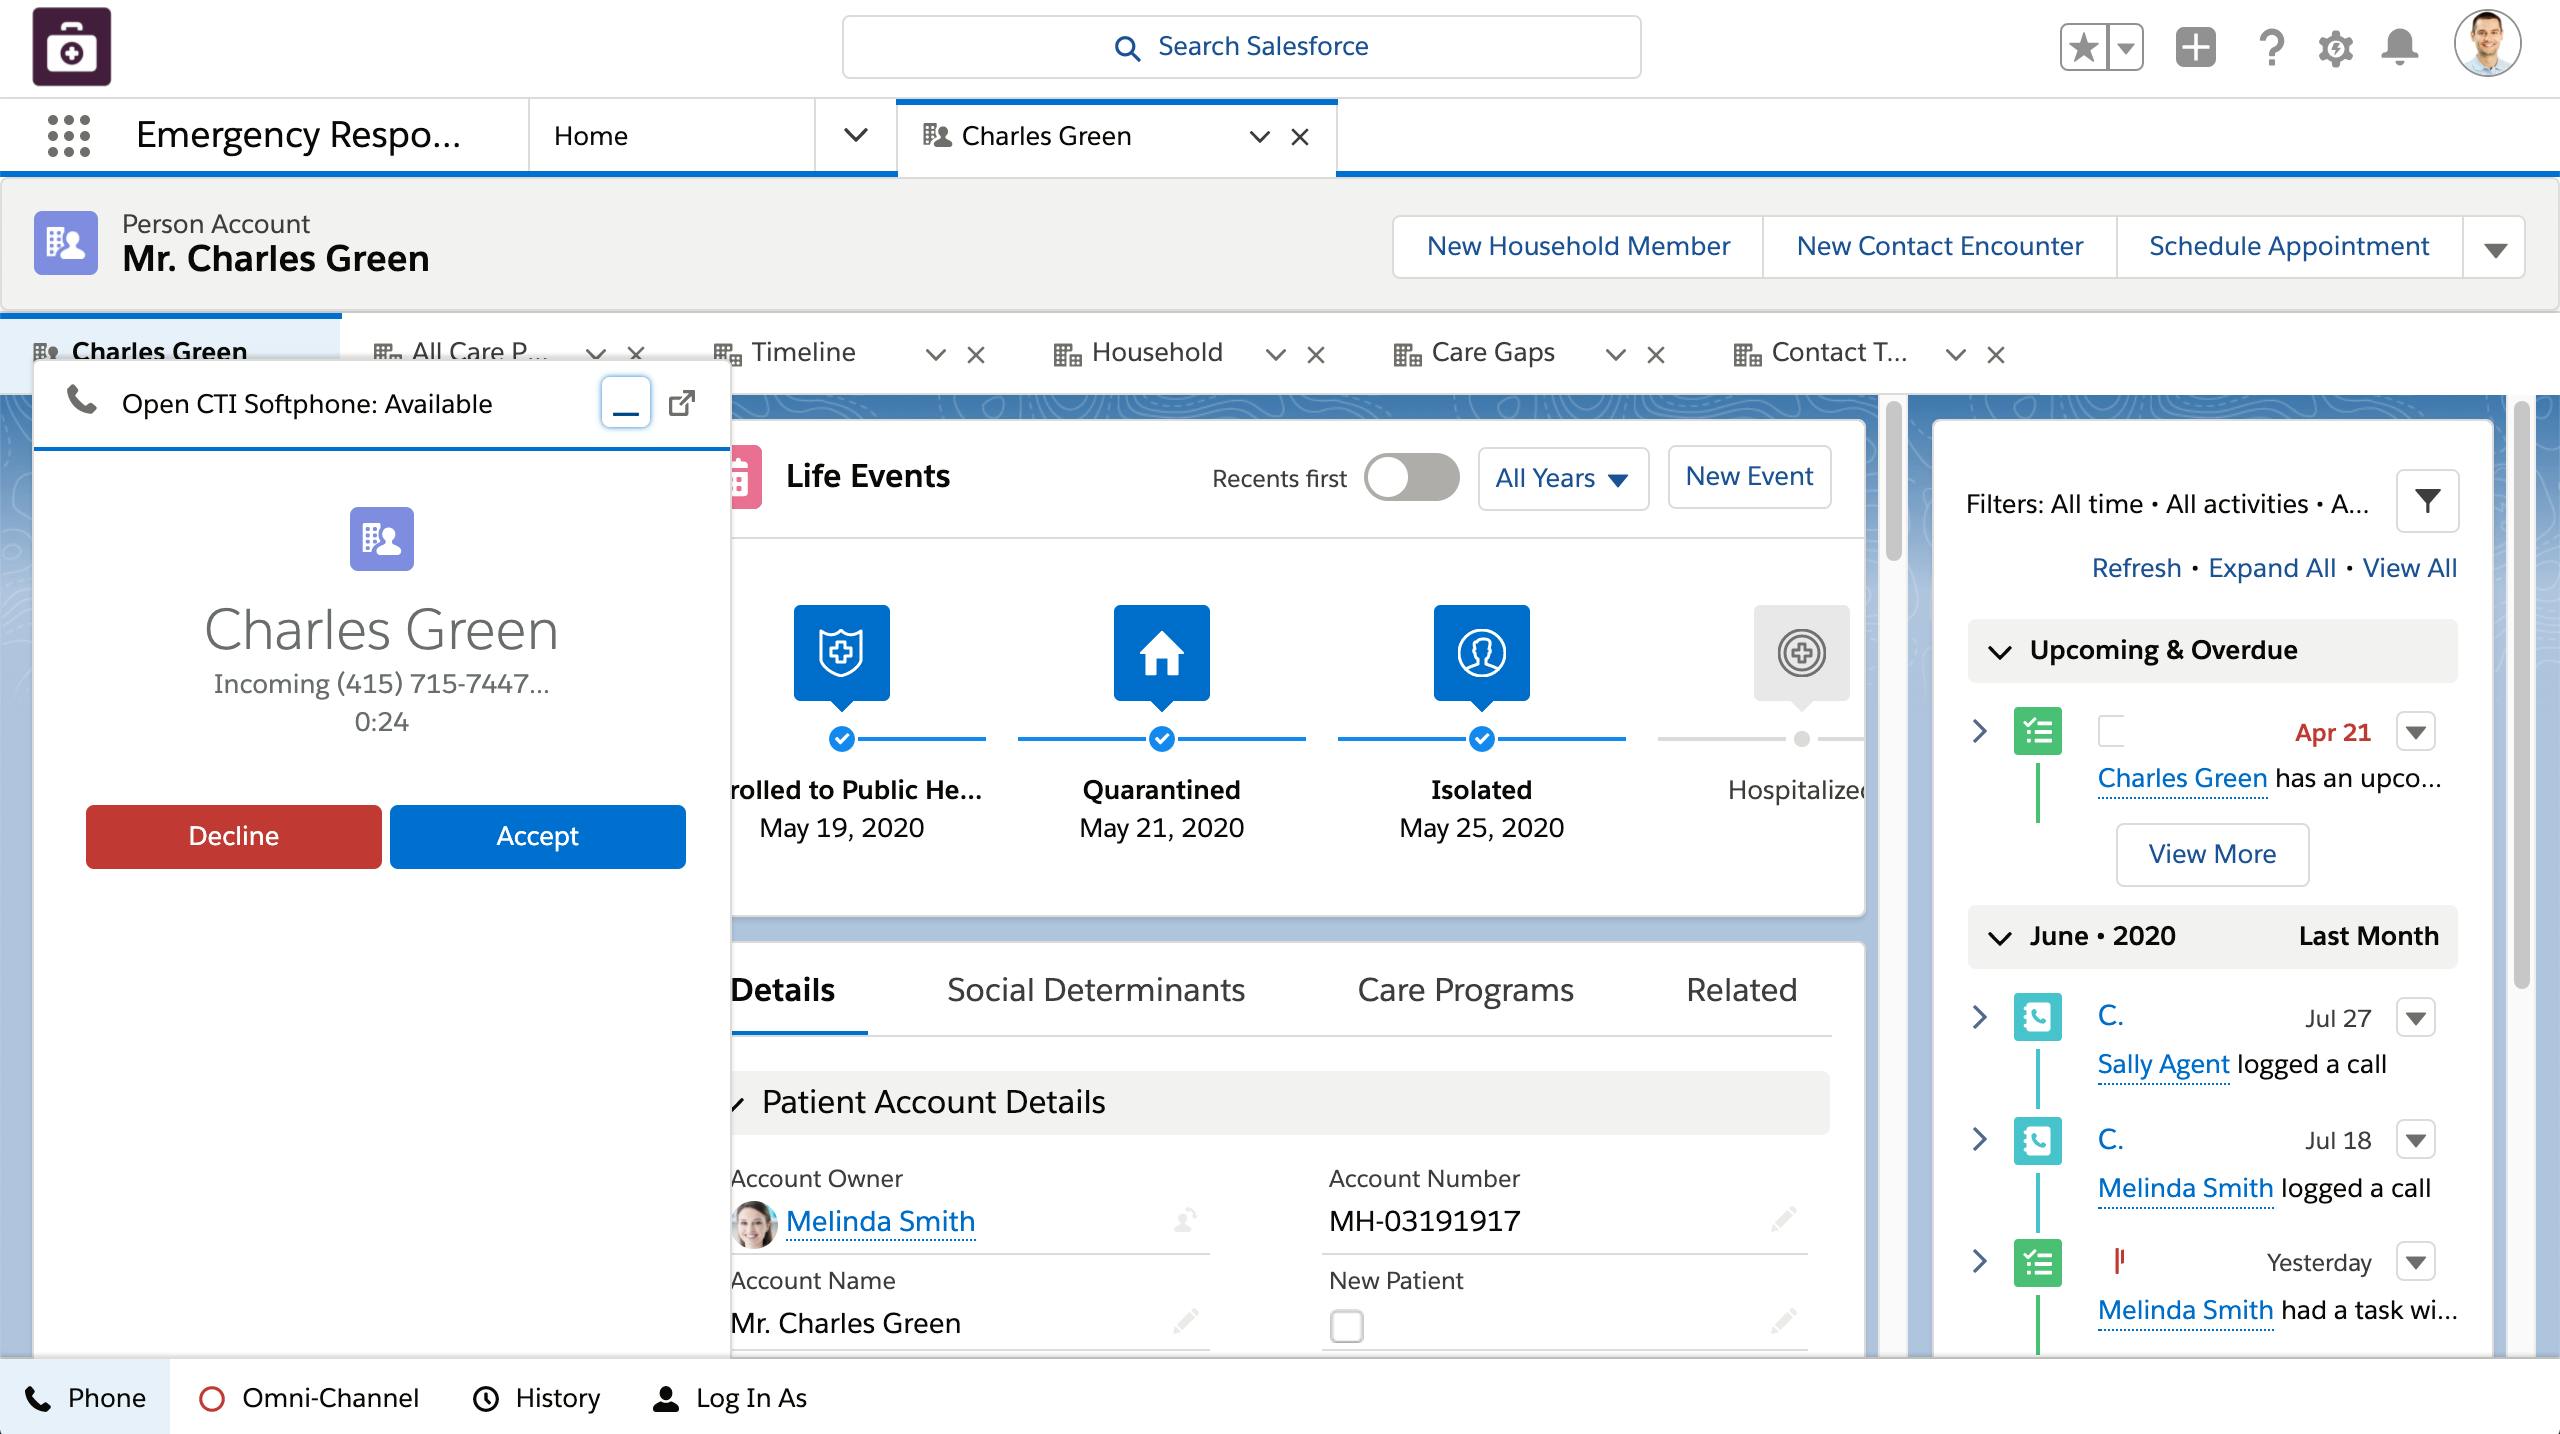The height and width of the screenshot is (1434, 2560).
Task: Open the Help question mark icon
Action: tap(2271, 47)
